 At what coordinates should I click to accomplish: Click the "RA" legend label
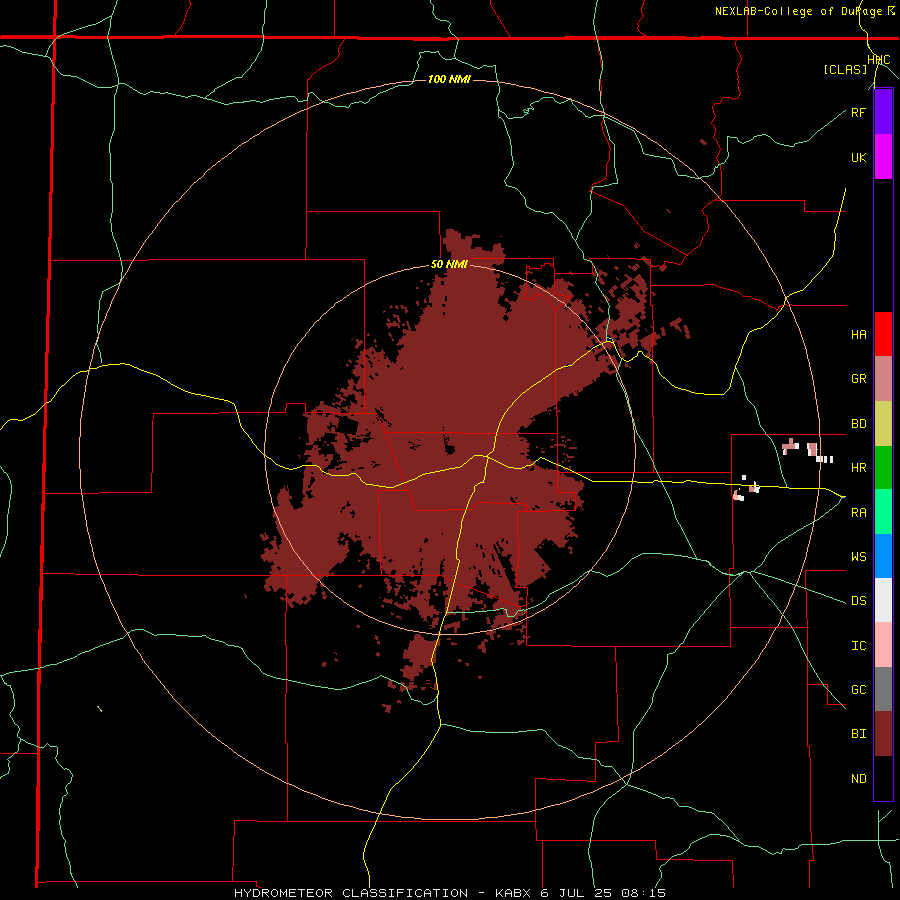(858, 513)
